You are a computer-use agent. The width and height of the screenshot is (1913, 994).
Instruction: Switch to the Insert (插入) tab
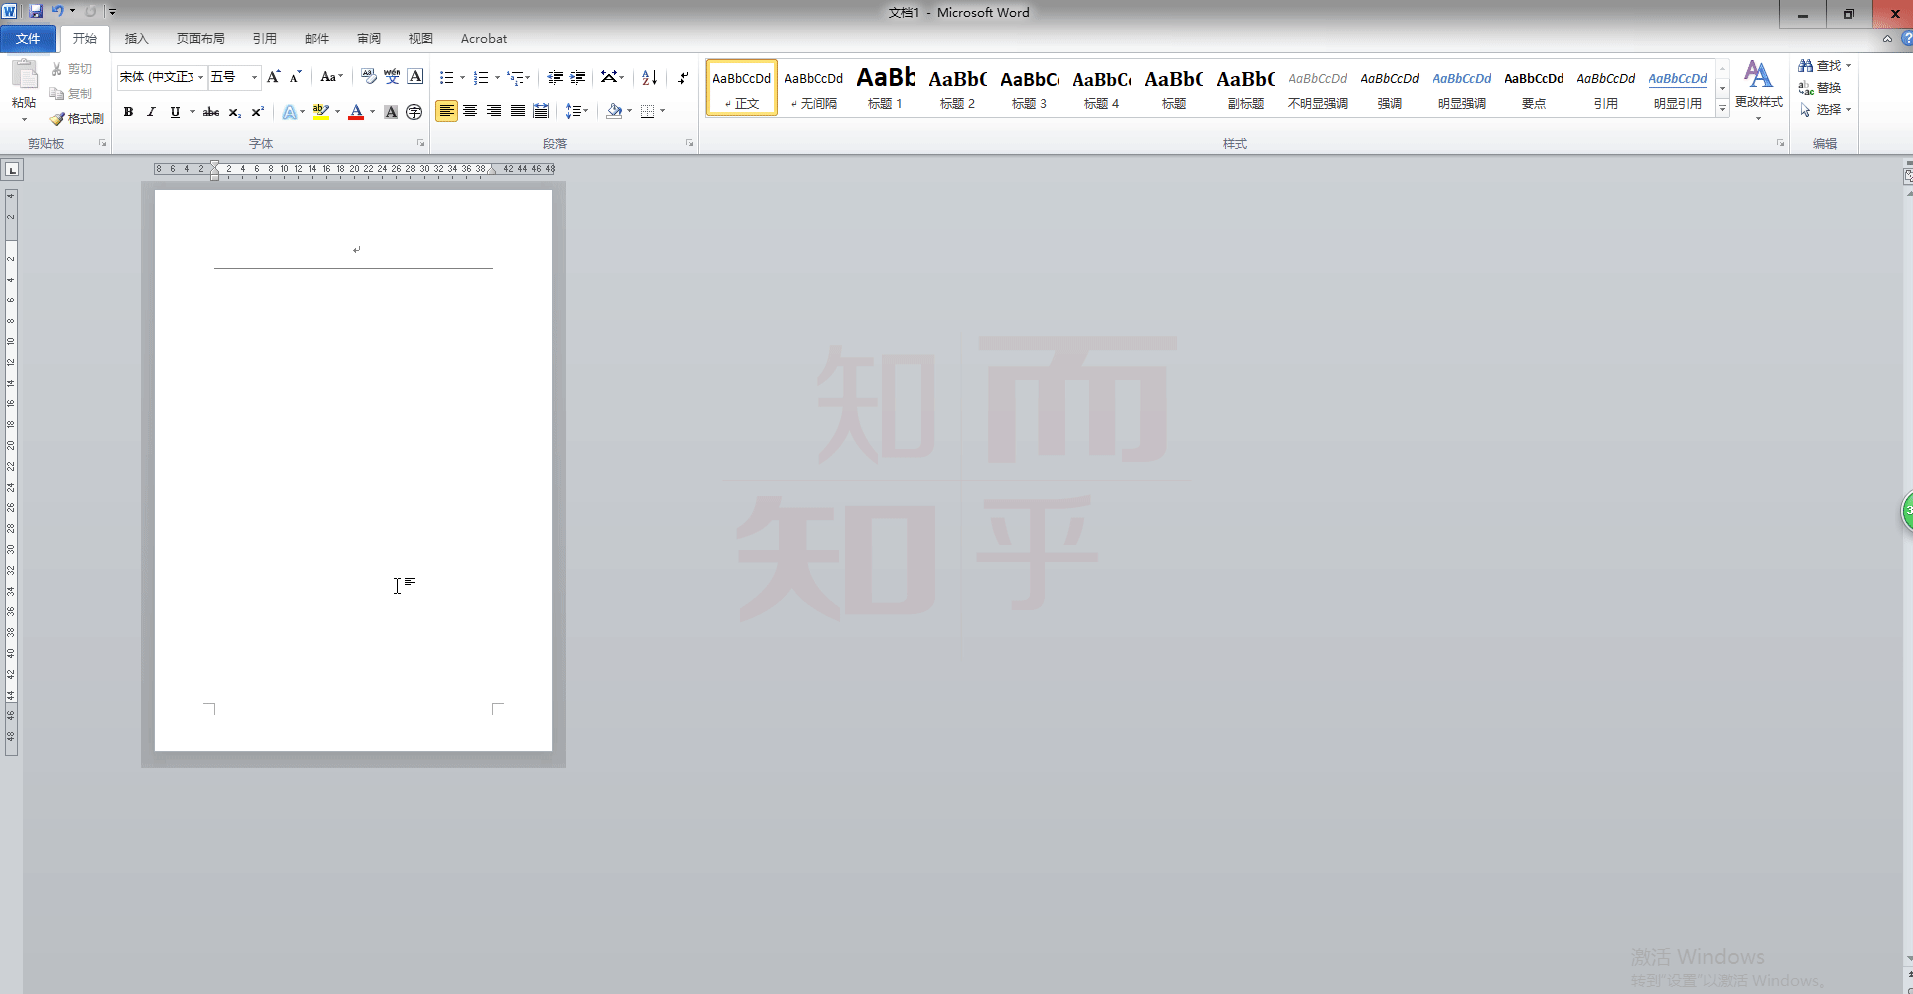click(x=136, y=39)
